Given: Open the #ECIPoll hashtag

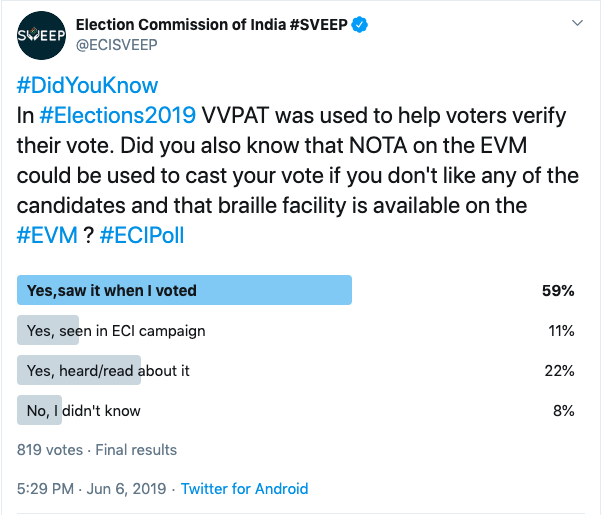Looking at the screenshot, I should tap(142, 235).
